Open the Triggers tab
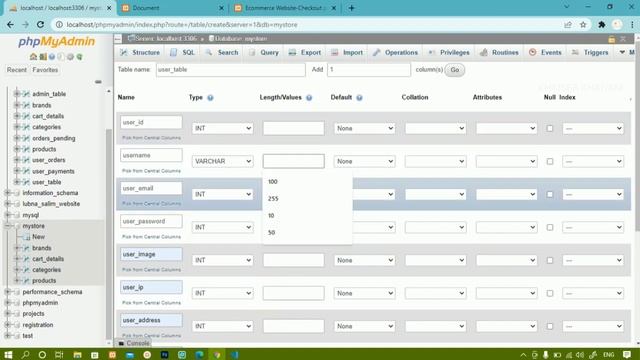 pyautogui.click(x=590, y=52)
